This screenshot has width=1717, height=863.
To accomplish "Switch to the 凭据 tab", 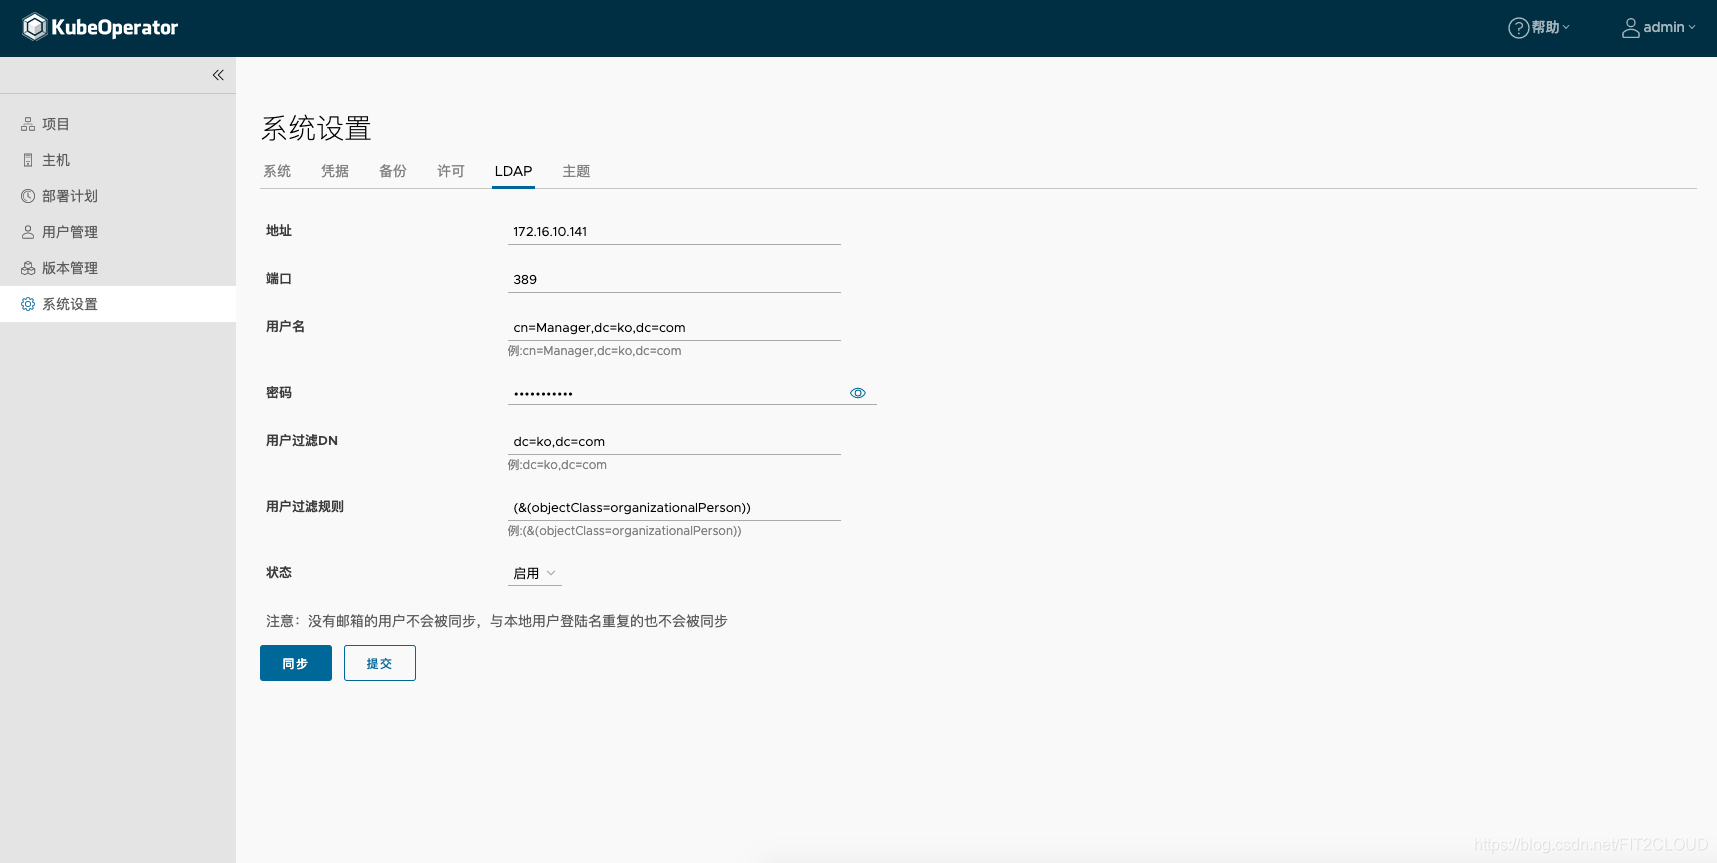I will tap(335, 171).
